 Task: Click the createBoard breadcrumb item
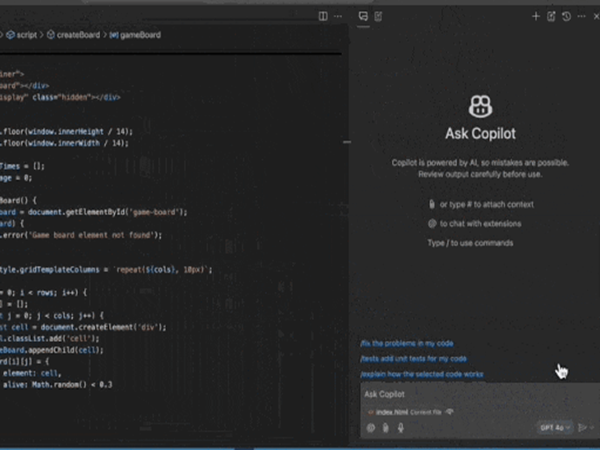[78, 35]
